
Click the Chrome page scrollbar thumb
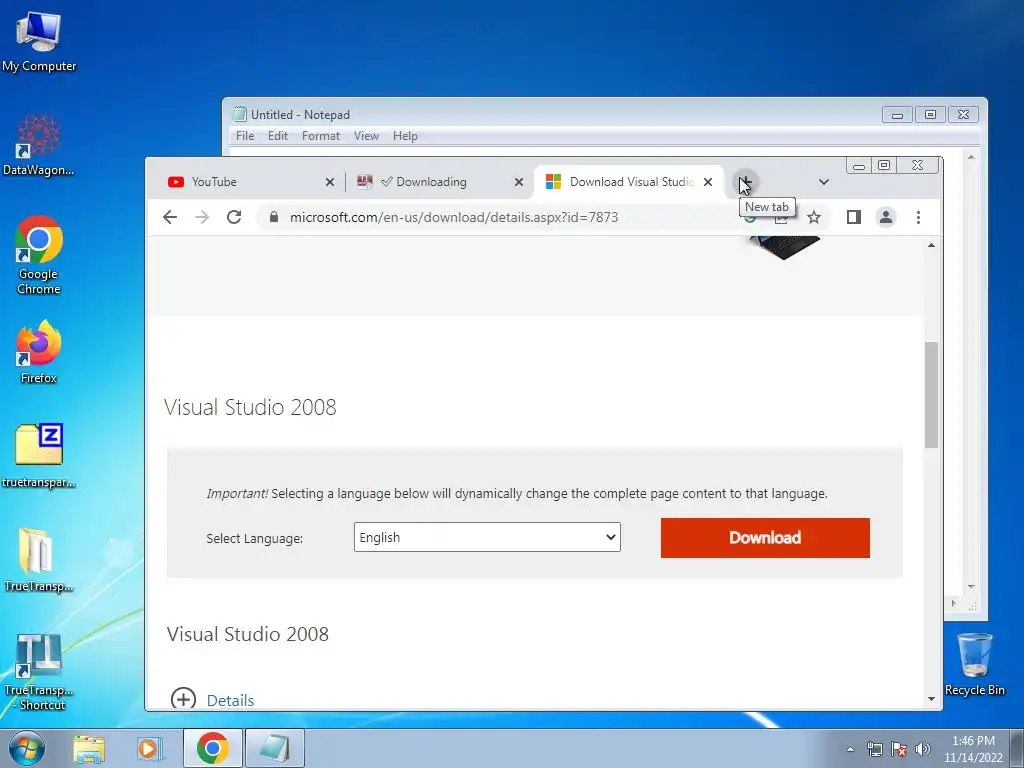pyautogui.click(x=931, y=394)
